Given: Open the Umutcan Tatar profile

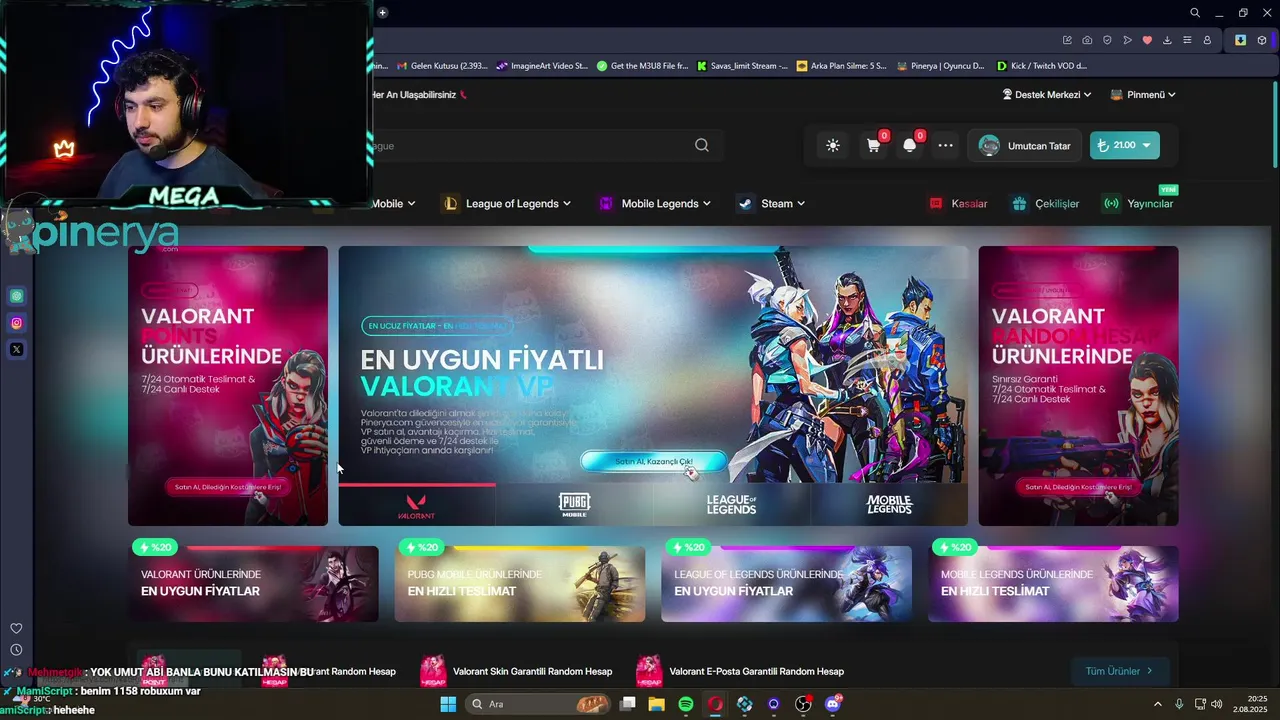Looking at the screenshot, I should pyautogui.click(x=1025, y=146).
